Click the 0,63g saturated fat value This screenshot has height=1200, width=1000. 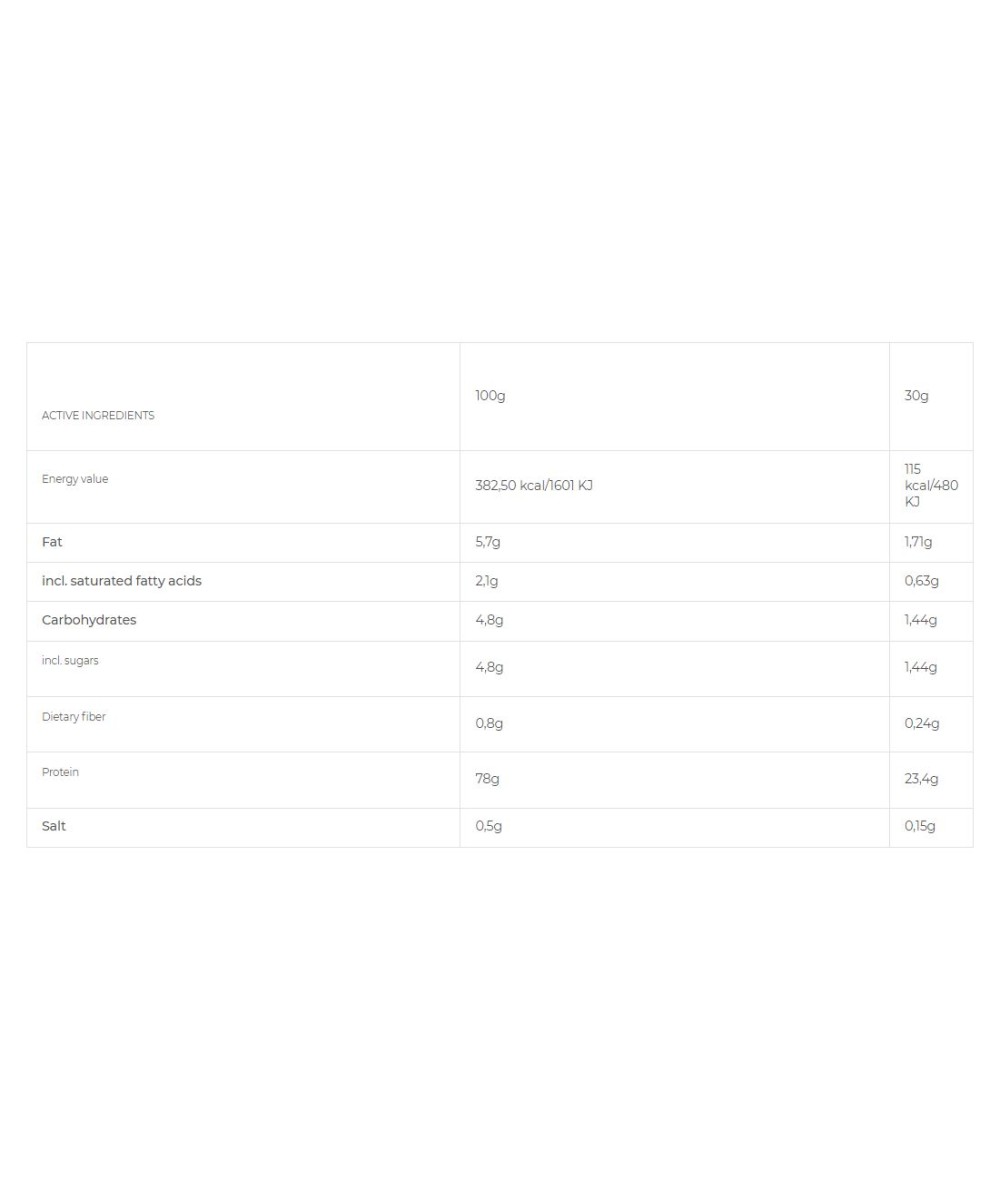pos(922,581)
